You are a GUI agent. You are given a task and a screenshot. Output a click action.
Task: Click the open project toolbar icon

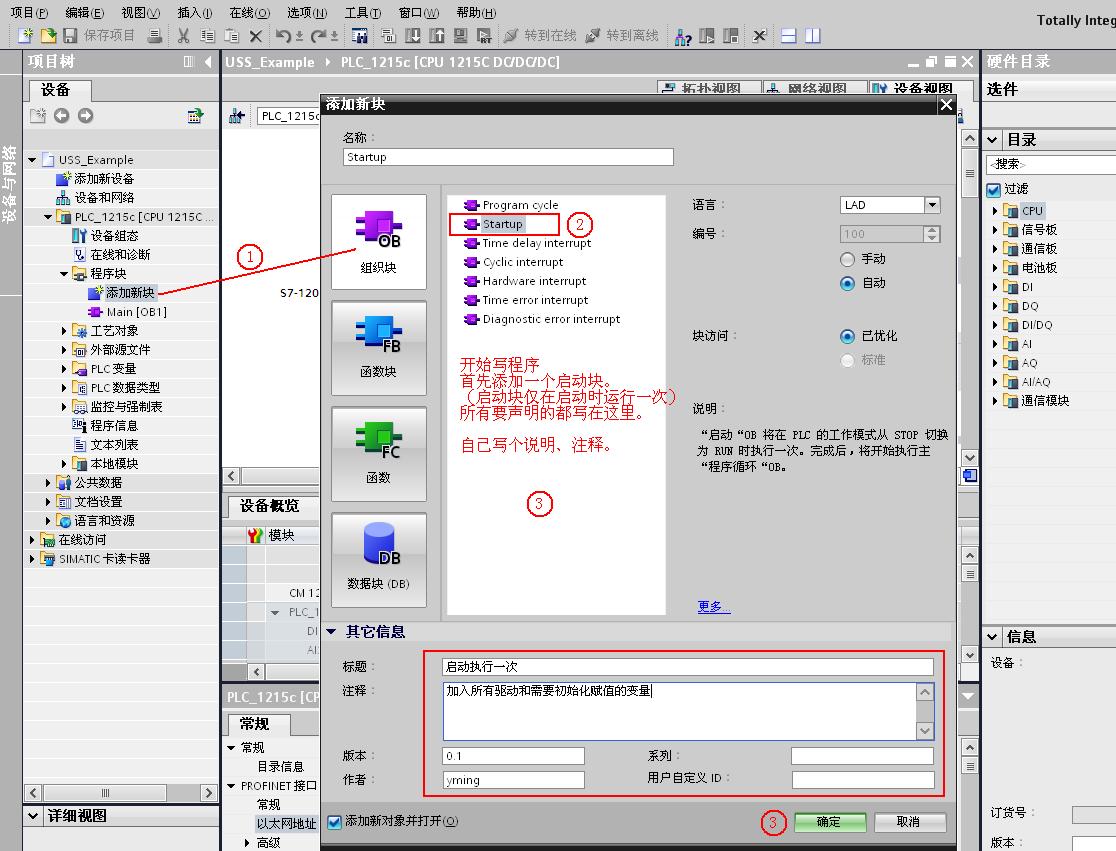point(48,36)
